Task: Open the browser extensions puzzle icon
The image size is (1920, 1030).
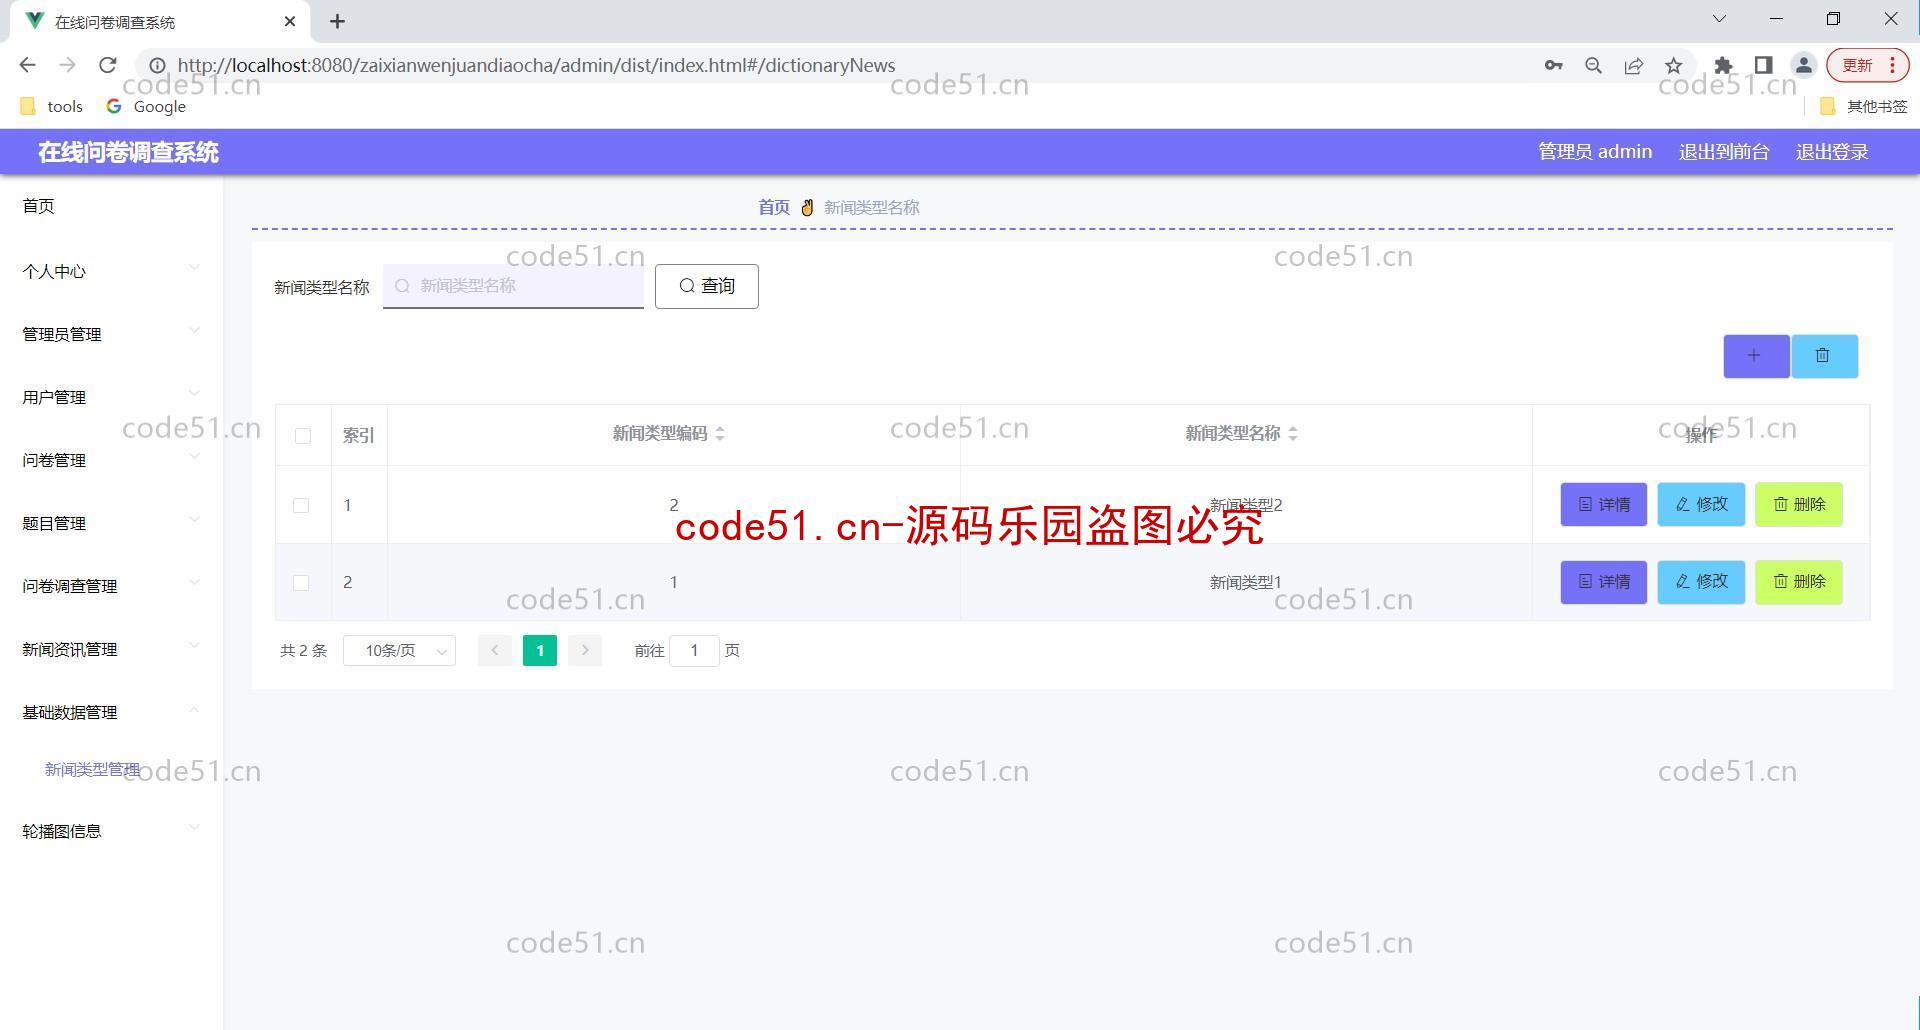Action: click(1723, 65)
